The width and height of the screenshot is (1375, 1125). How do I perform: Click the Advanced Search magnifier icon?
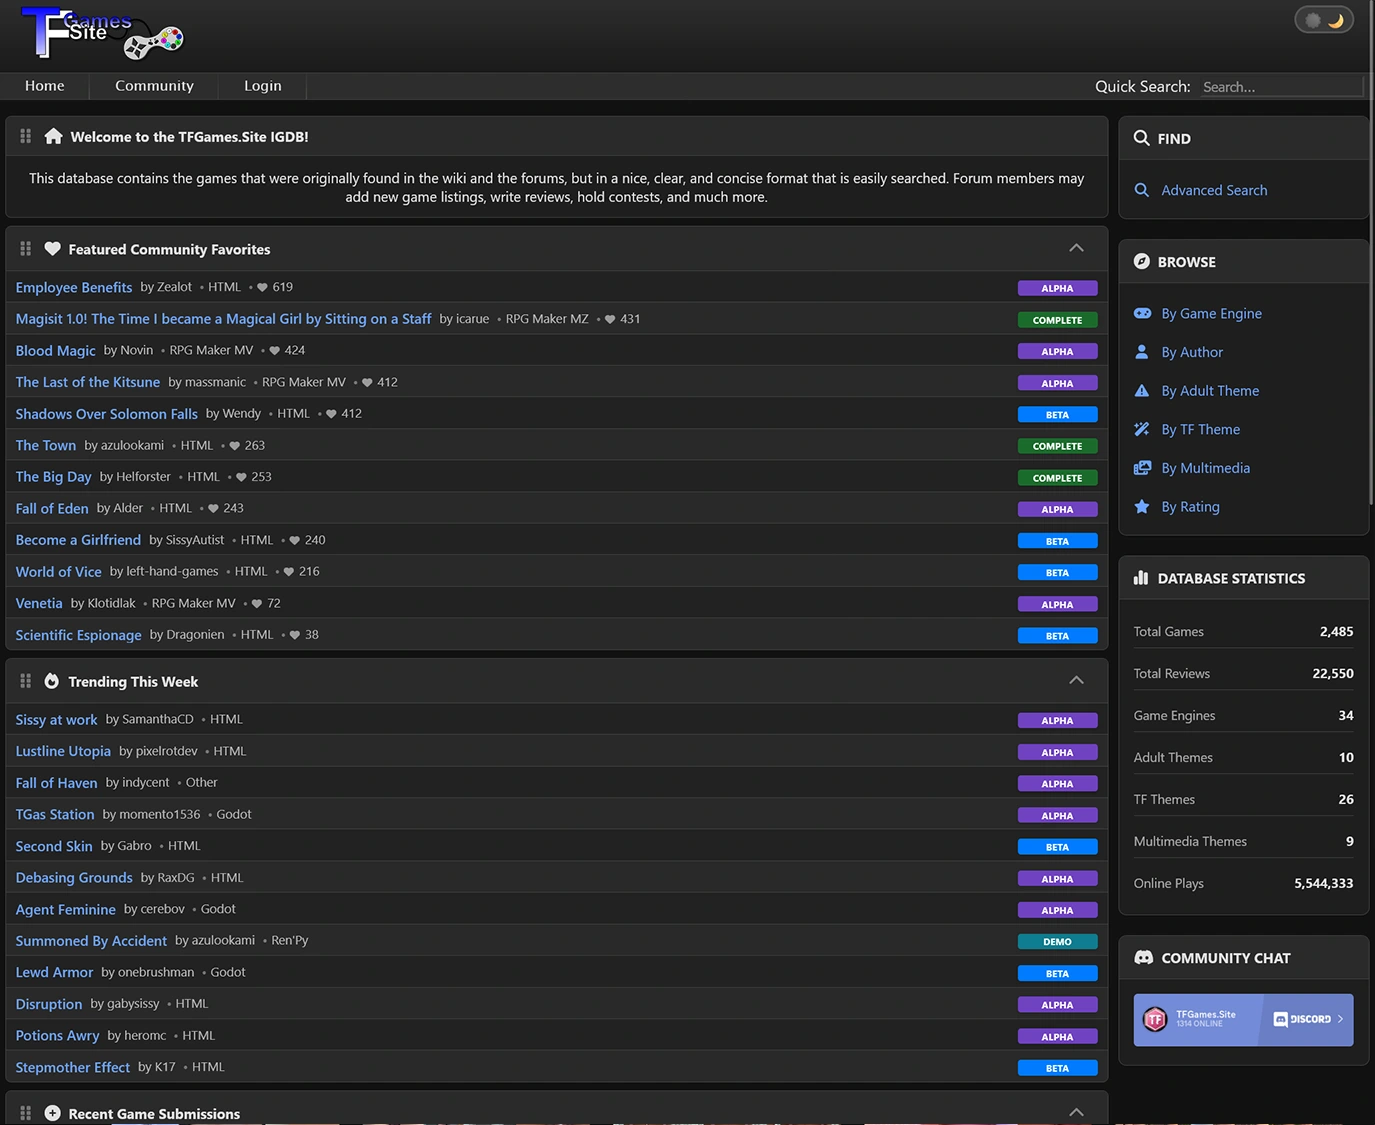click(1142, 190)
